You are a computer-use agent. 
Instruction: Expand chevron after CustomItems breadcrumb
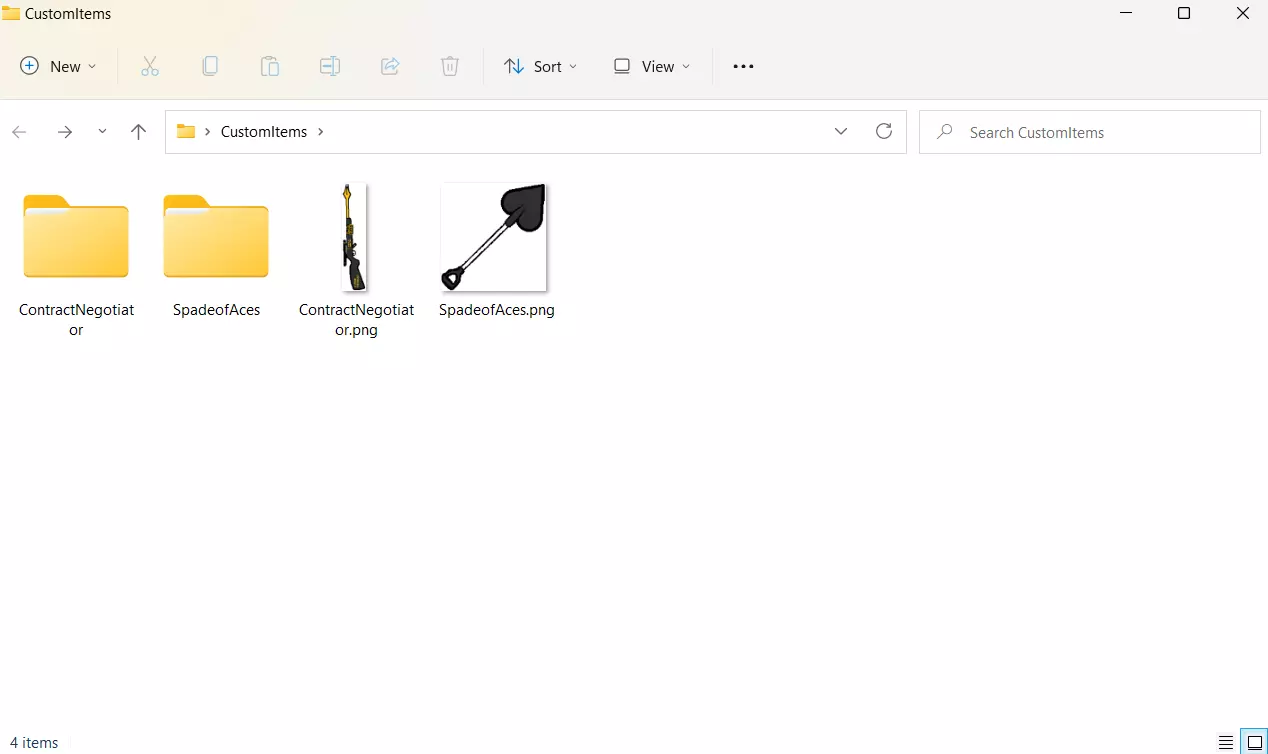click(x=320, y=132)
